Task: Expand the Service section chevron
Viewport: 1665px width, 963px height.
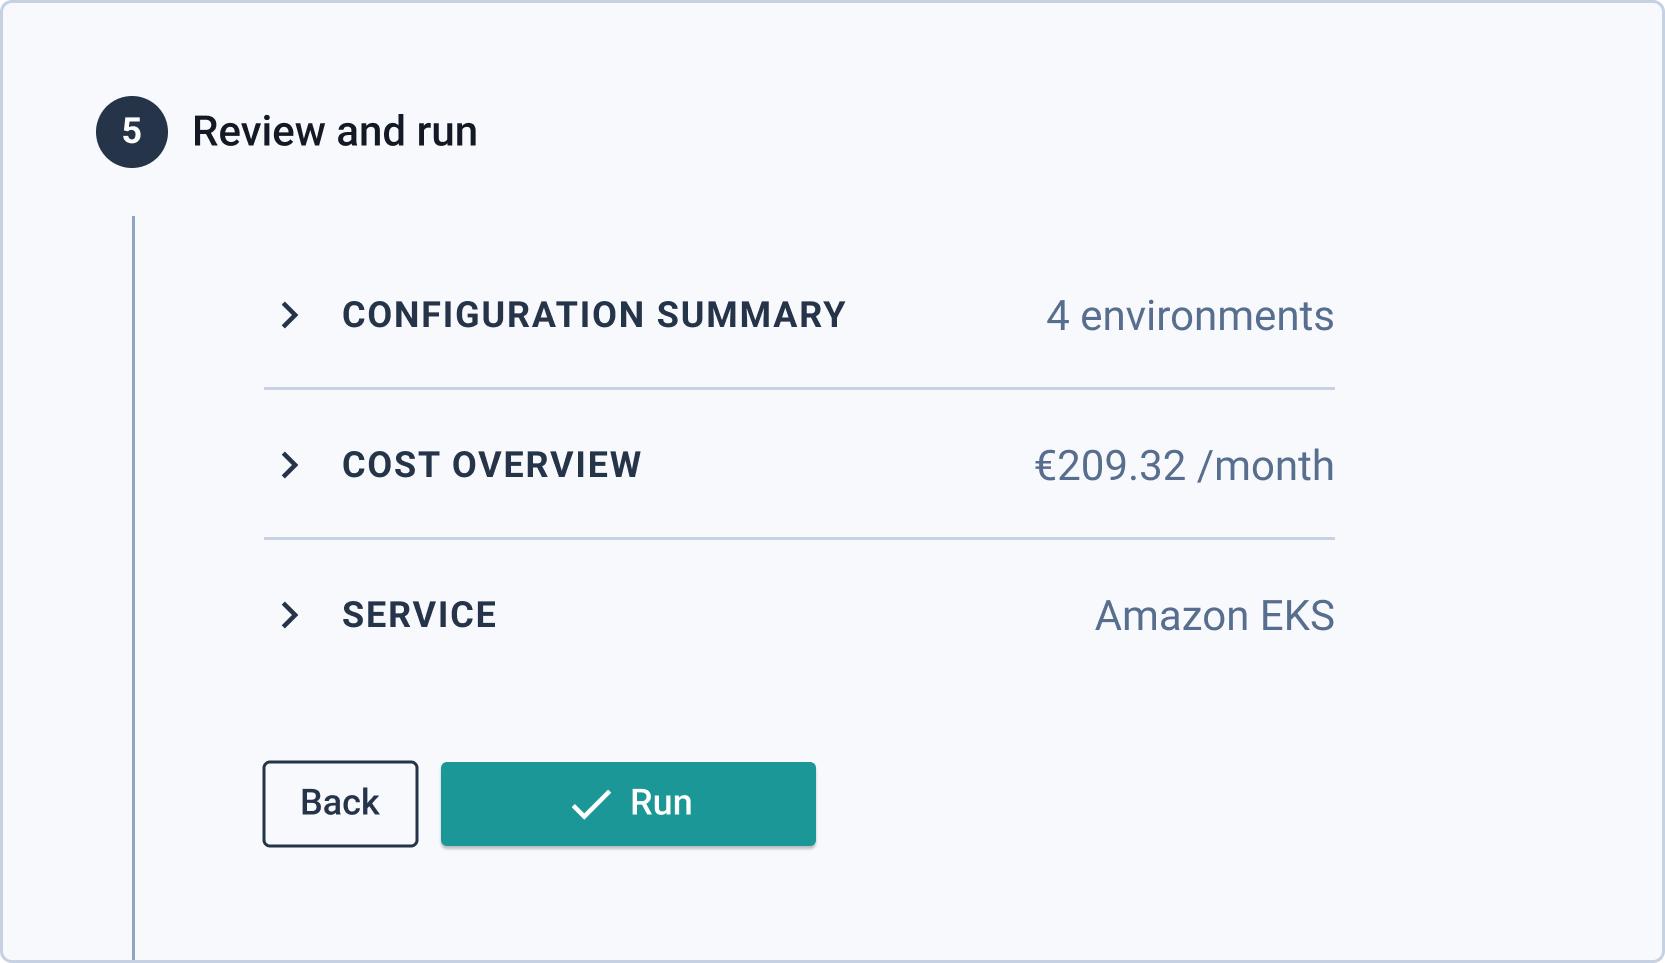Action: click(x=290, y=615)
